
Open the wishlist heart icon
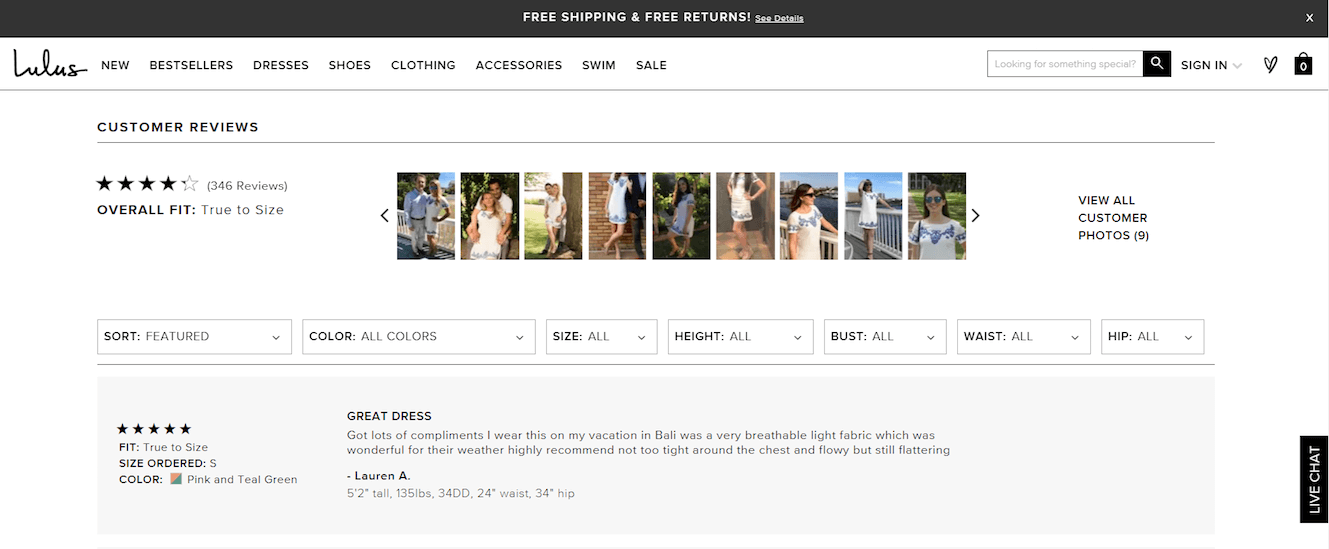[1270, 65]
